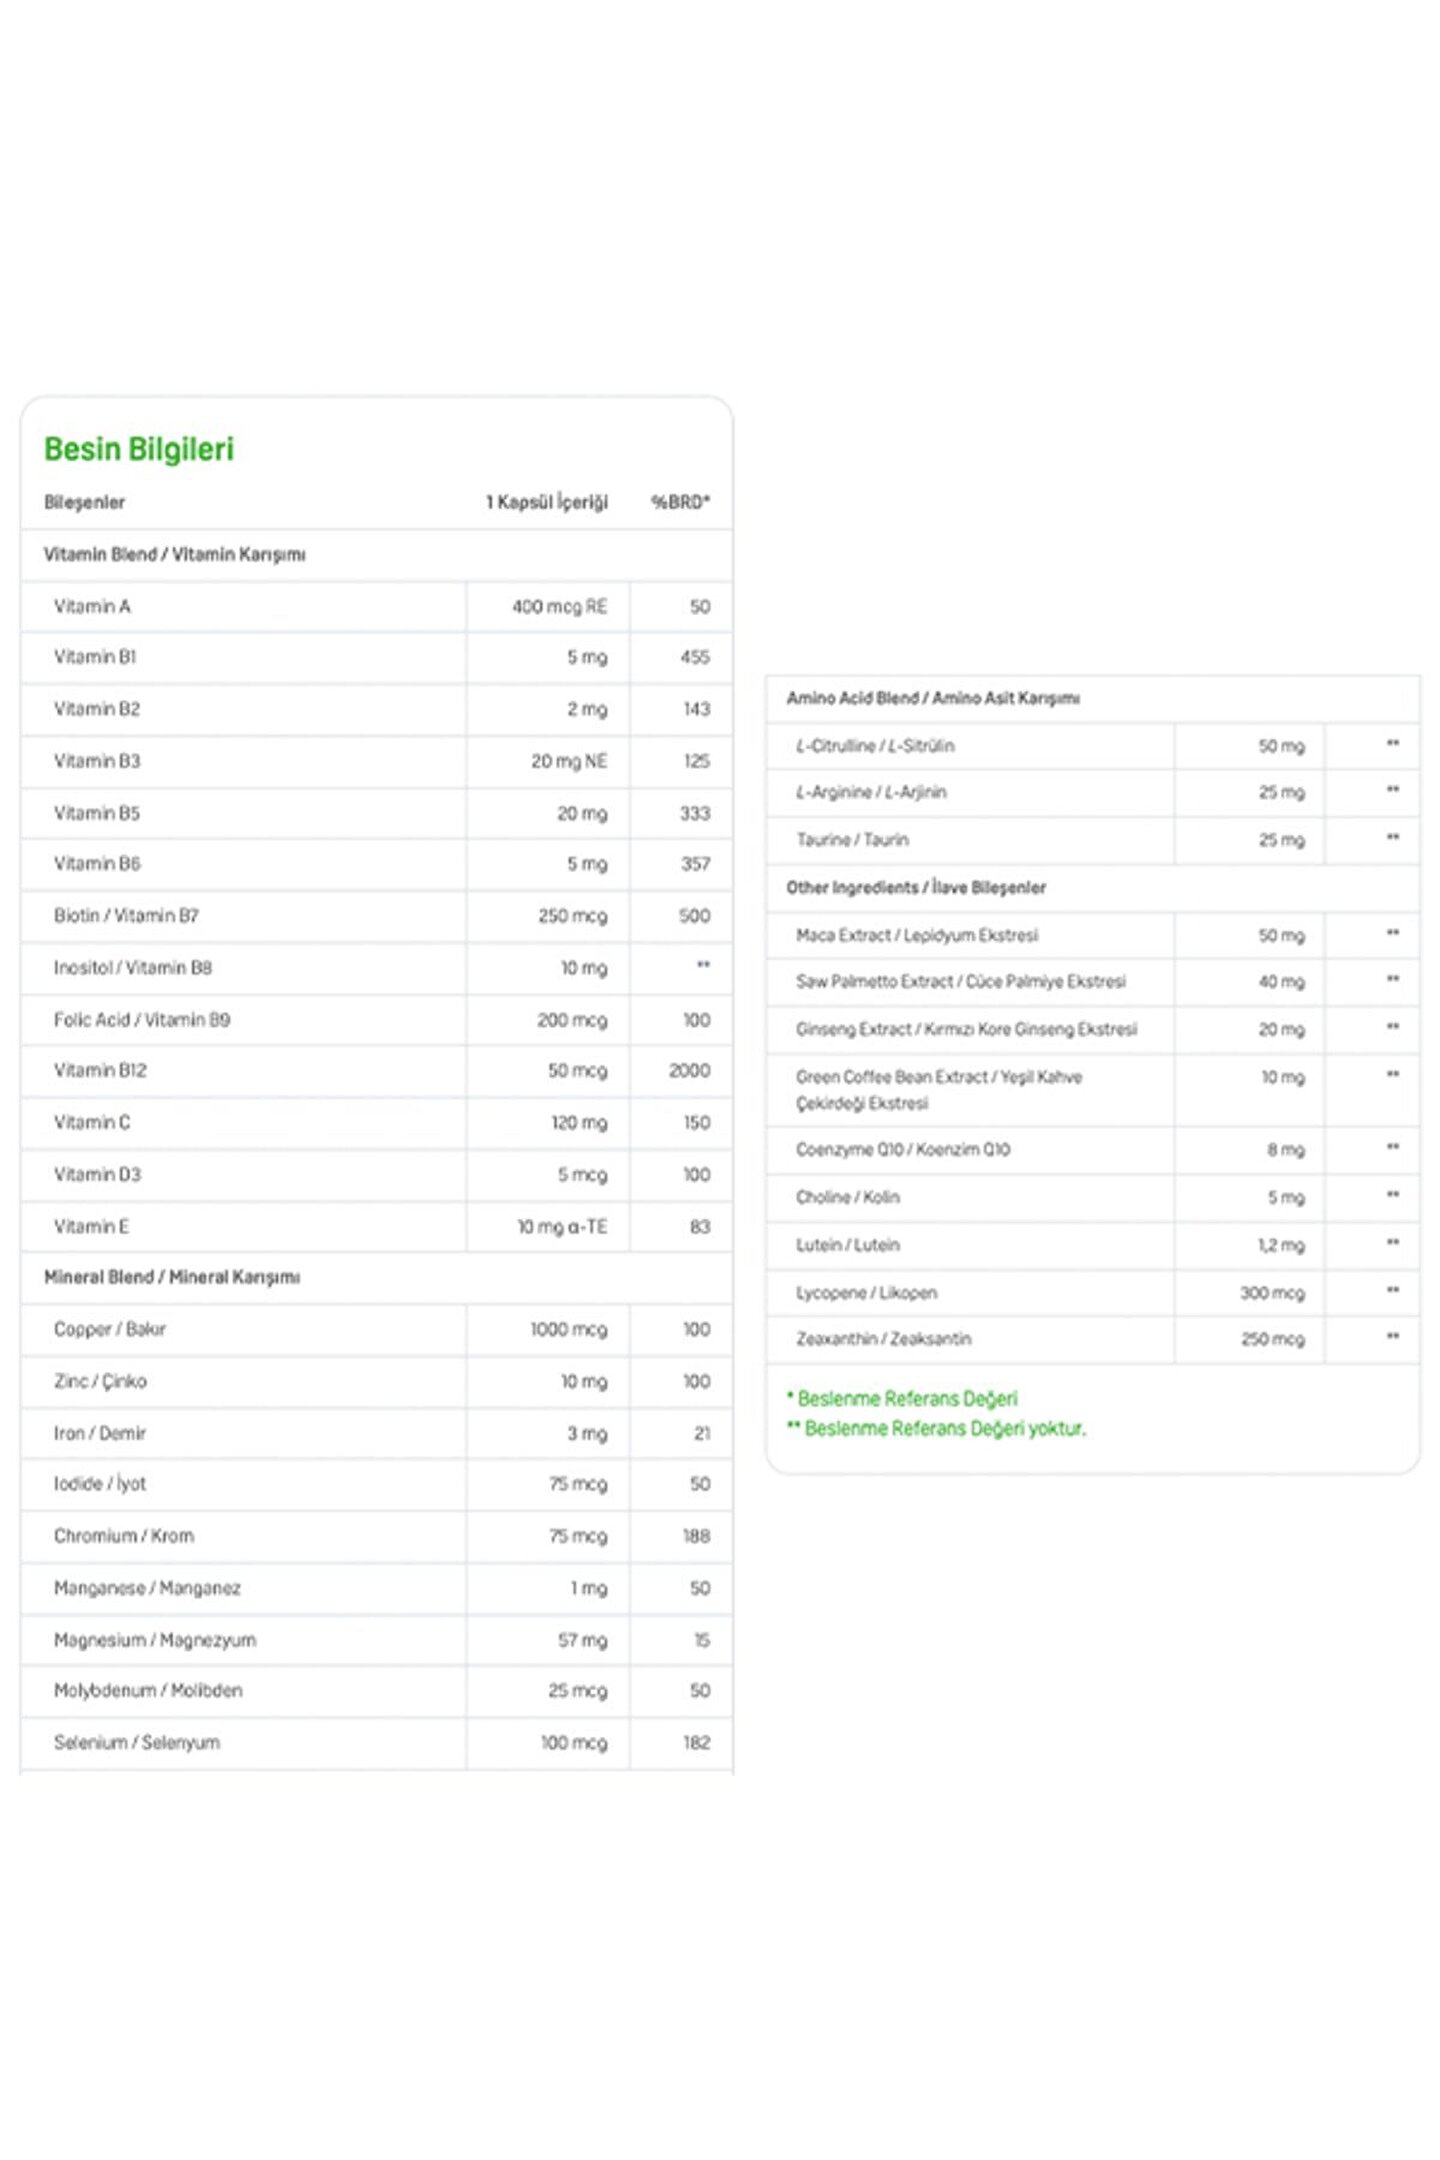Click the L-Citrulline / L-Sitrülin label
Image resolution: width=1440 pixels, height=2160 pixels.
pyautogui.click(x=875, y=746)
